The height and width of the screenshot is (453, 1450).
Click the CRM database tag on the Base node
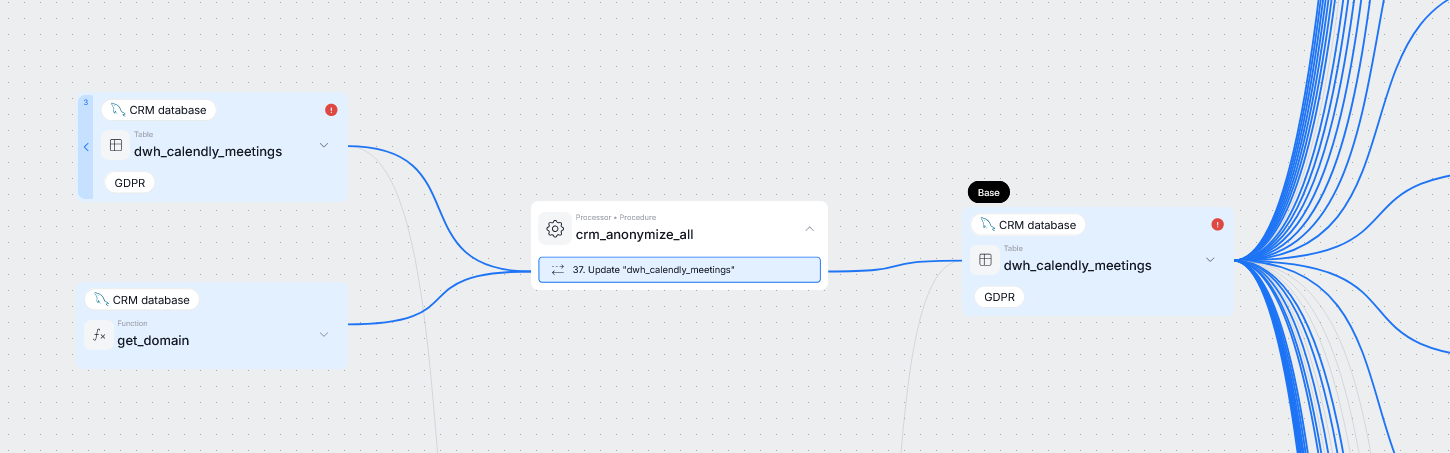point(1028,225)
